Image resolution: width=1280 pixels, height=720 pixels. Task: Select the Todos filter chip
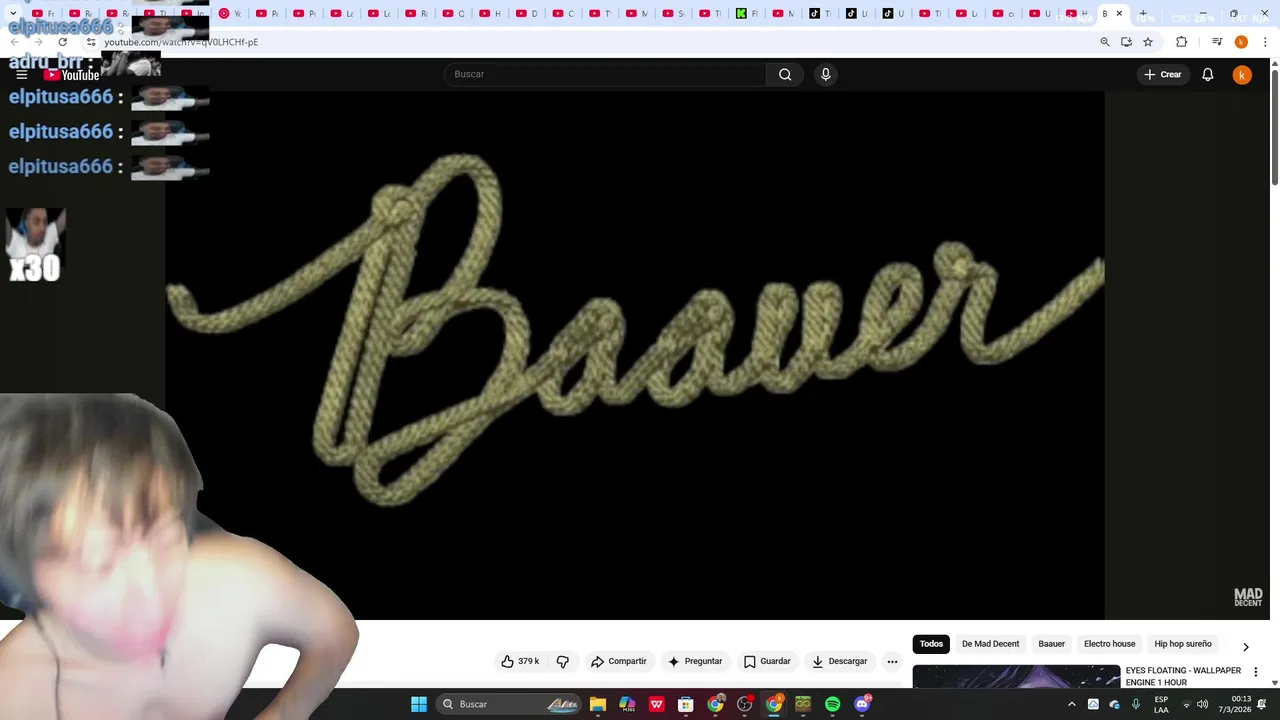[931, 644]
